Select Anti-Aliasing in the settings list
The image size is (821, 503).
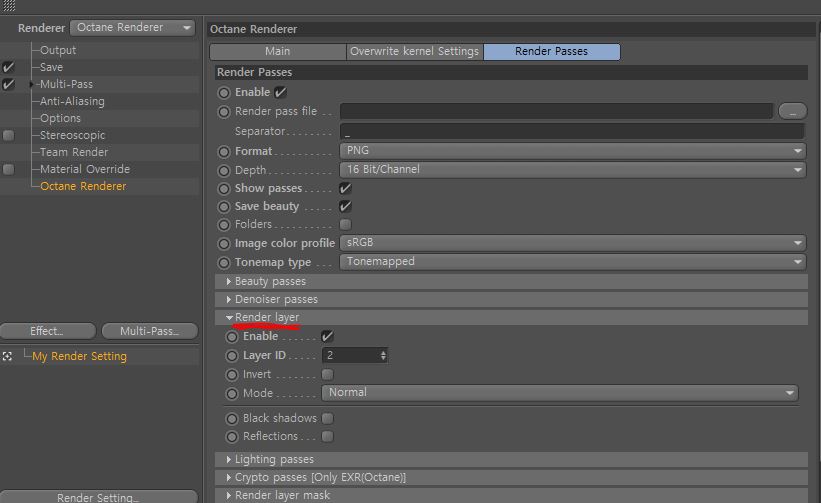coord(72,102)
